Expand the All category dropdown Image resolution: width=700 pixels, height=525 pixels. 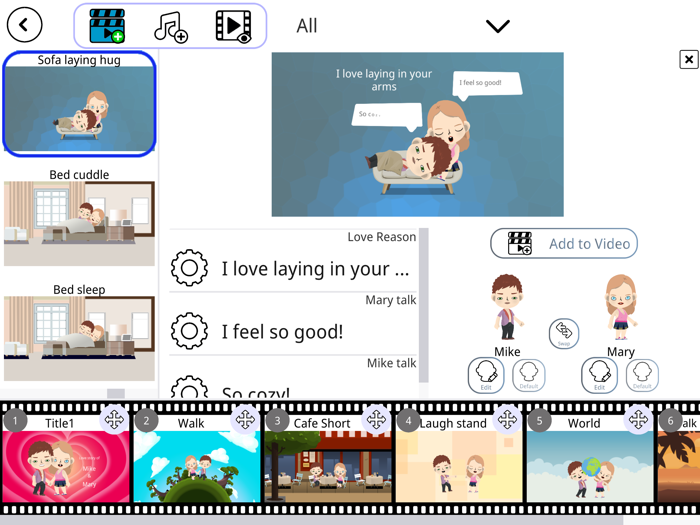(402, 26)
